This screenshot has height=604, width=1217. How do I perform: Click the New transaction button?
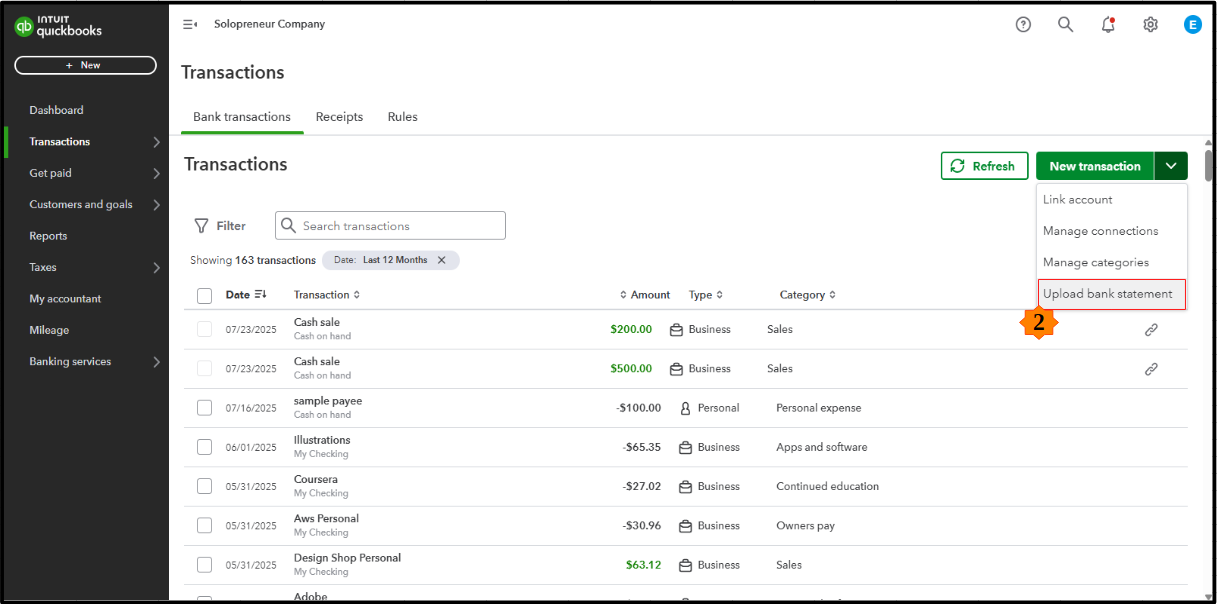click(1095, 166)
